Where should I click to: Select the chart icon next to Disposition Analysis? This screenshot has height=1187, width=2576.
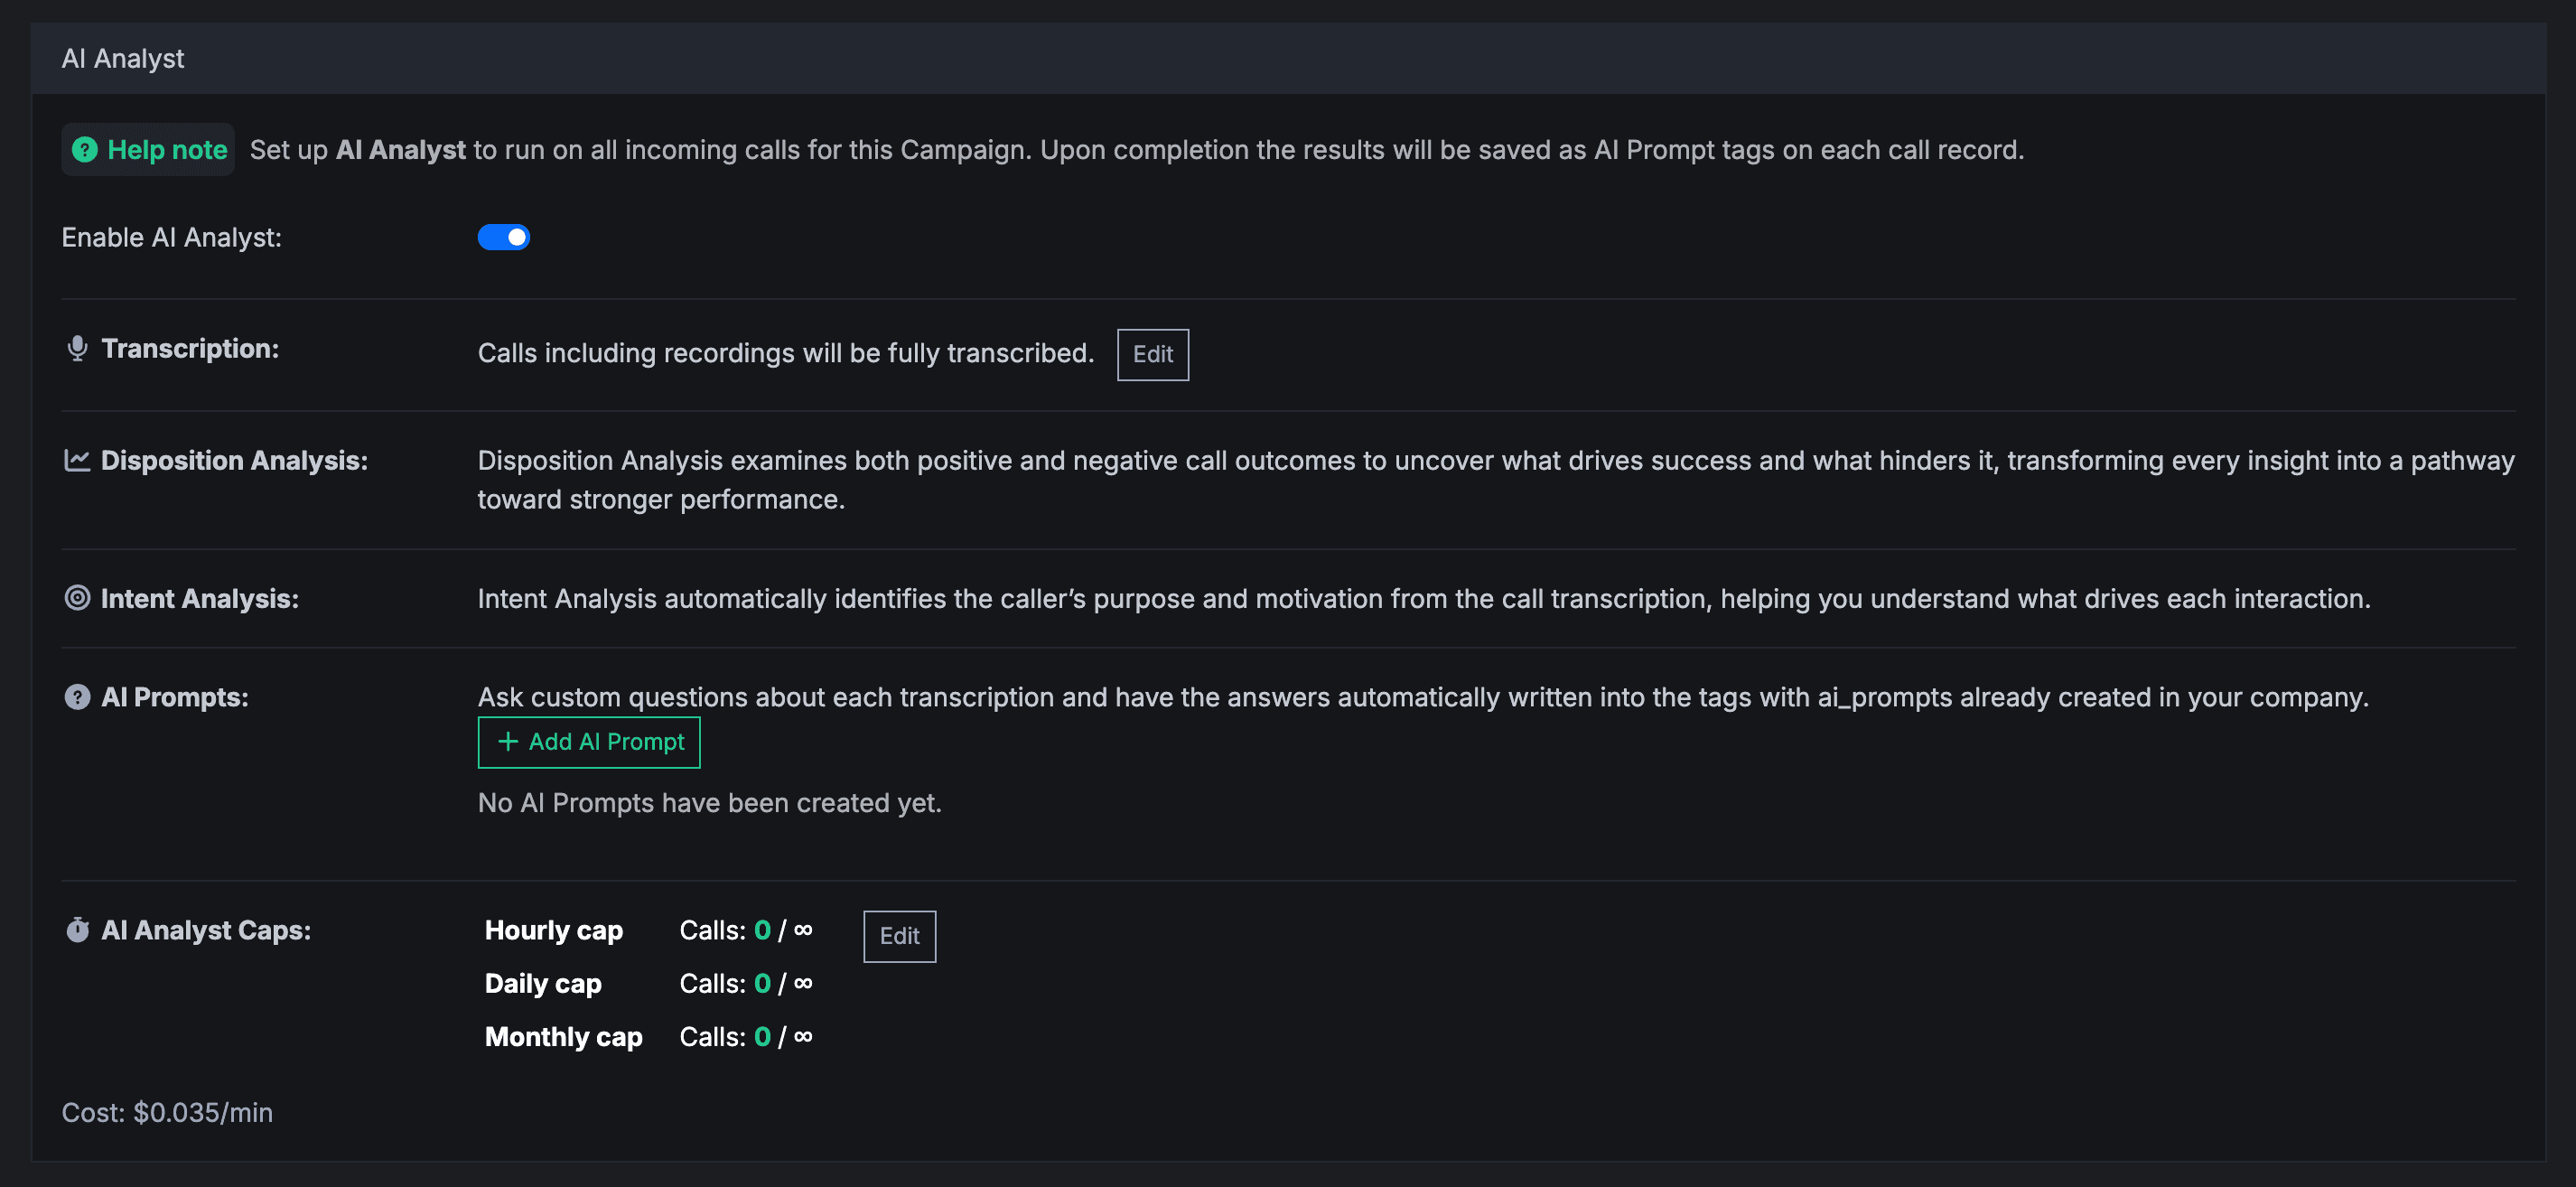click(x=78, y=460)
